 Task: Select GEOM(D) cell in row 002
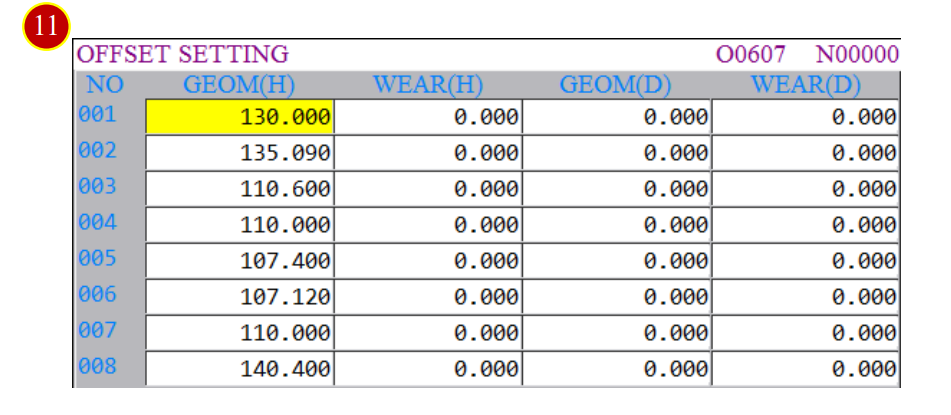pos(617,152)
